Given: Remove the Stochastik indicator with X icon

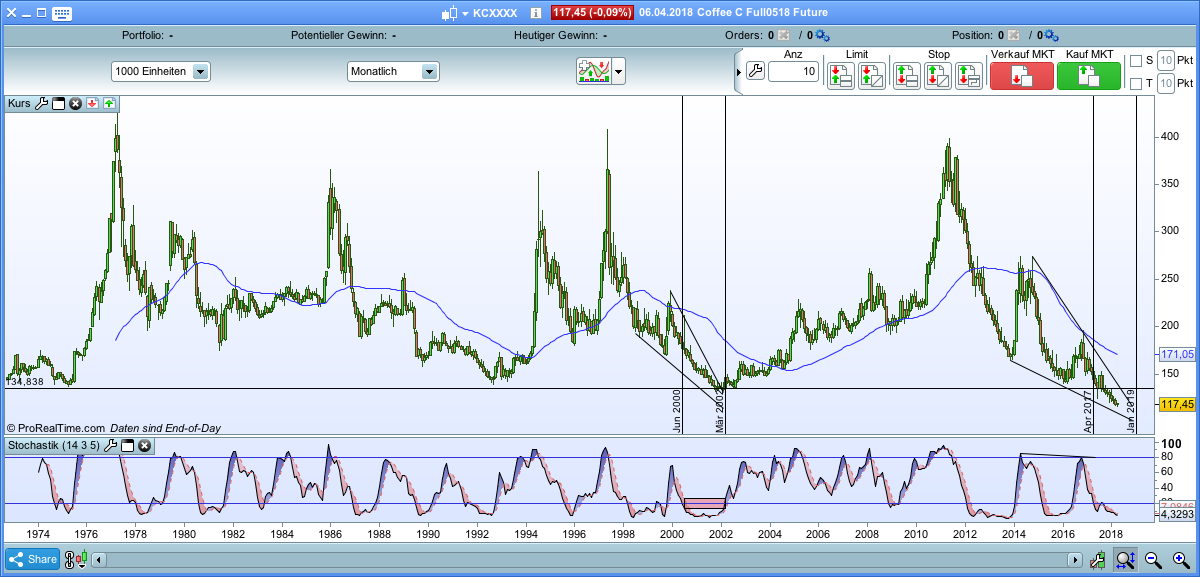Looking at the screenshot, I should coord(145,445).
